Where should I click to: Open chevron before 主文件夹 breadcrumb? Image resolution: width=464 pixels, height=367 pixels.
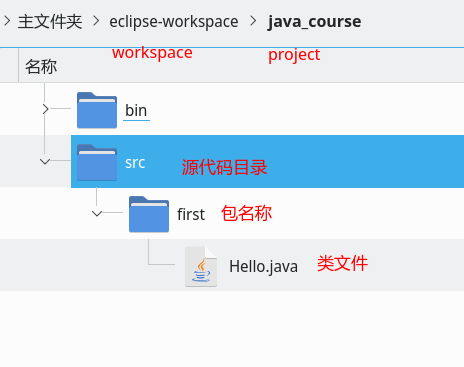7,21
